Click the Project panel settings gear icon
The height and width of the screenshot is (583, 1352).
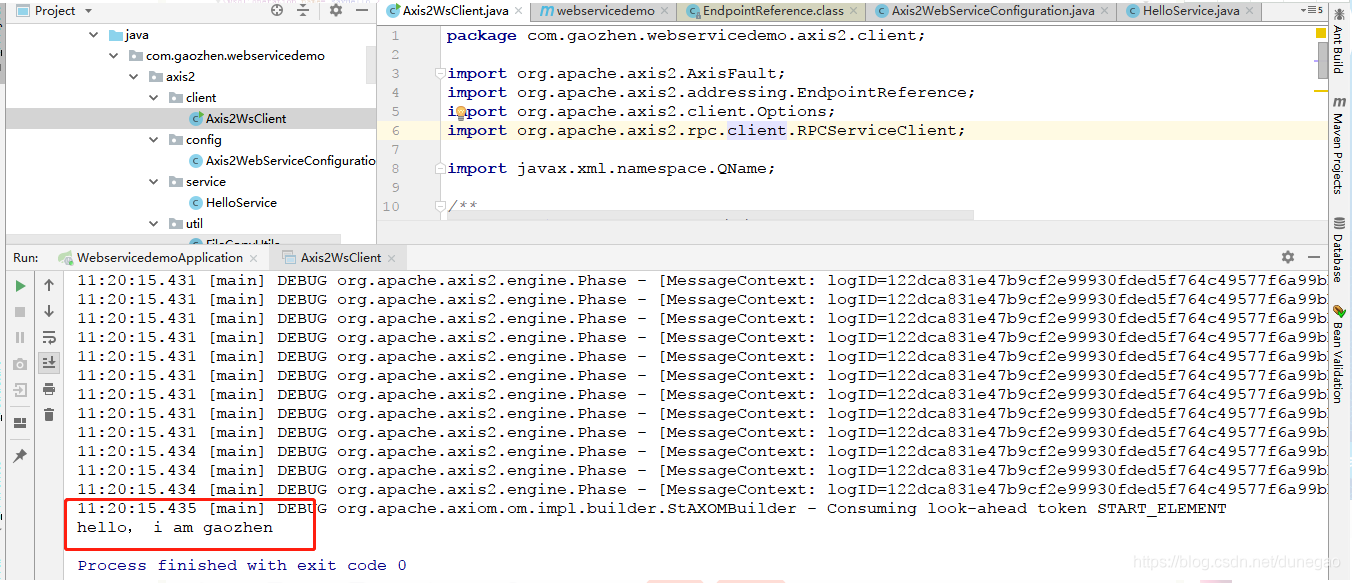[x=333, y=10]
